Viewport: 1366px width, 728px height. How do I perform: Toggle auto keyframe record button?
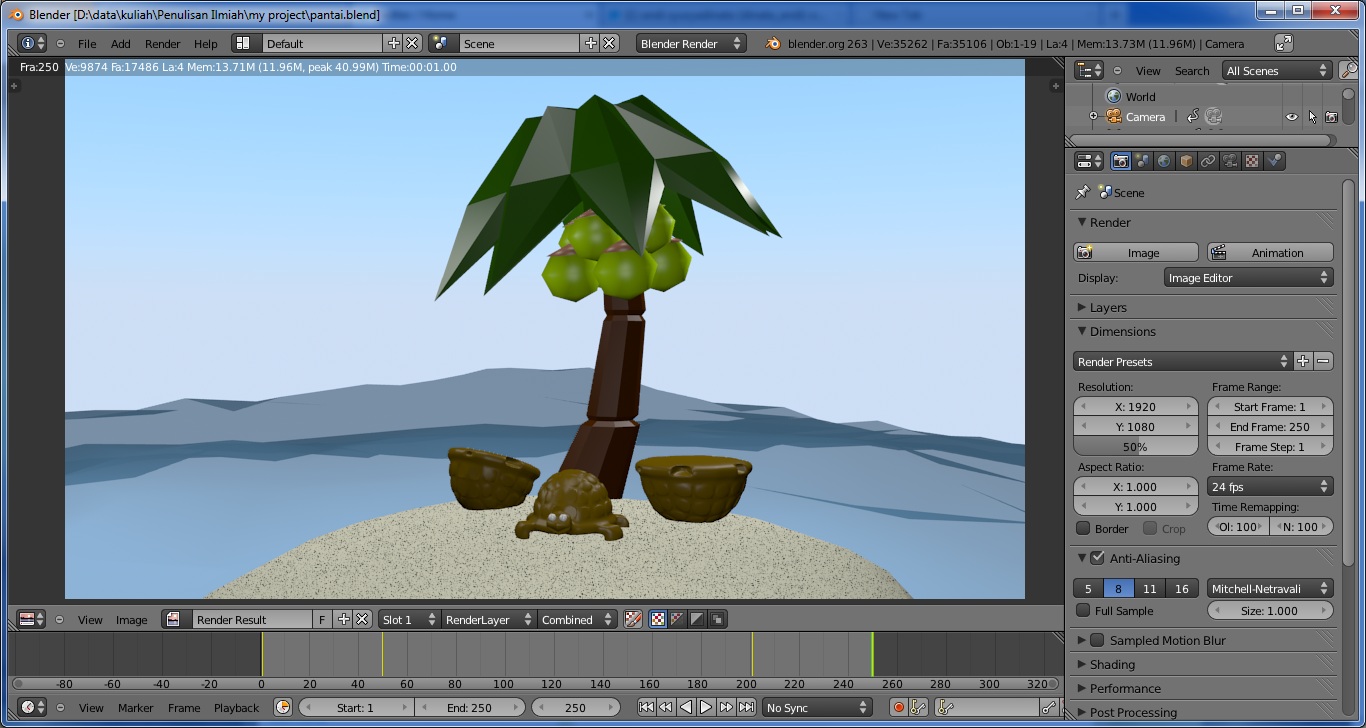click(899, 707)
